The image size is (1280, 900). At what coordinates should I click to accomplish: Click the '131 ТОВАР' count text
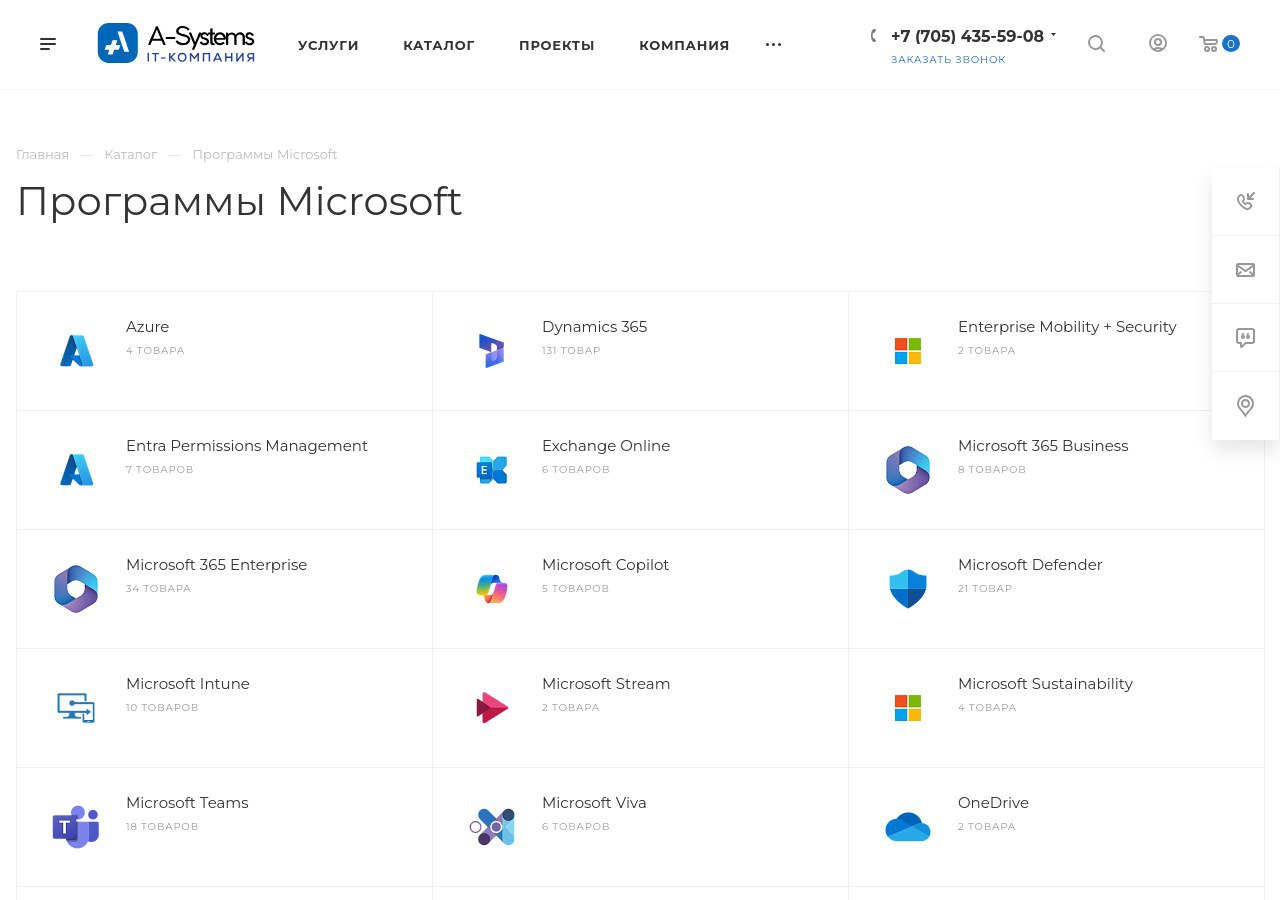point(571,351)
